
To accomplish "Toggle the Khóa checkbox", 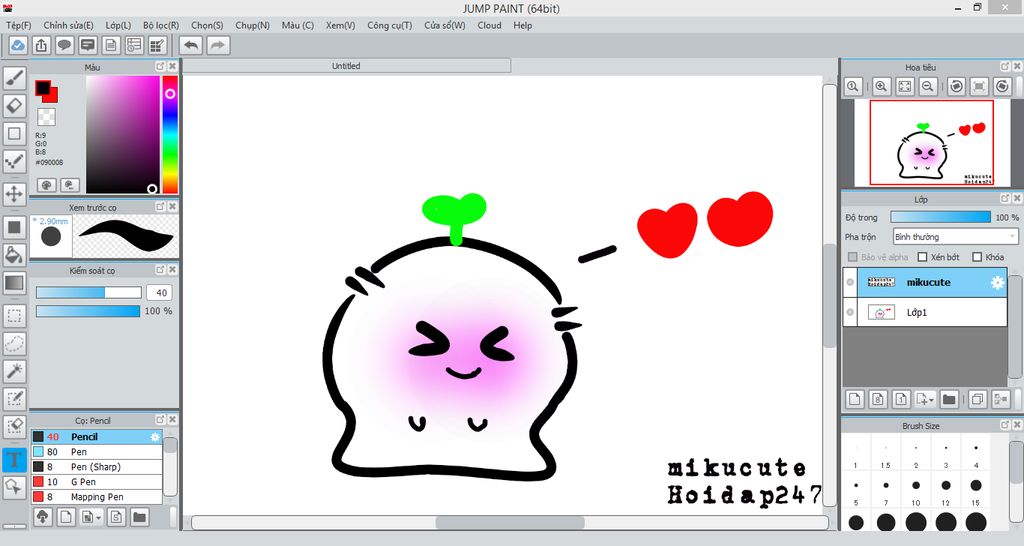I will click(x=977, y=257).
